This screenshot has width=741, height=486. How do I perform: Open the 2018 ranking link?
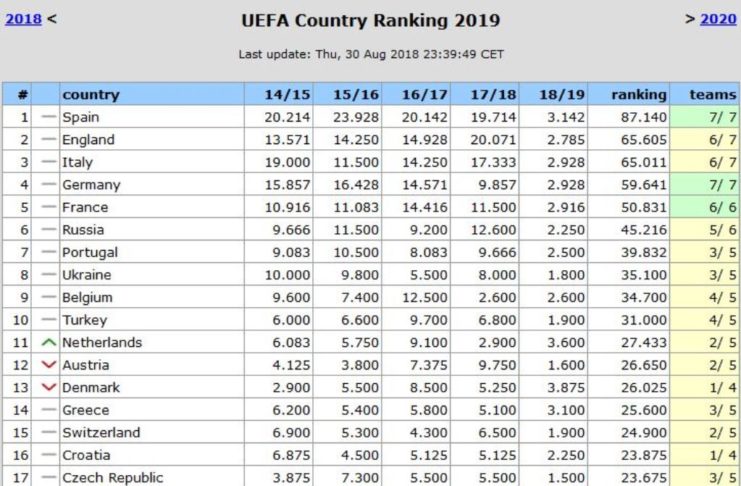pyautogui.click(x=24, y=18)
